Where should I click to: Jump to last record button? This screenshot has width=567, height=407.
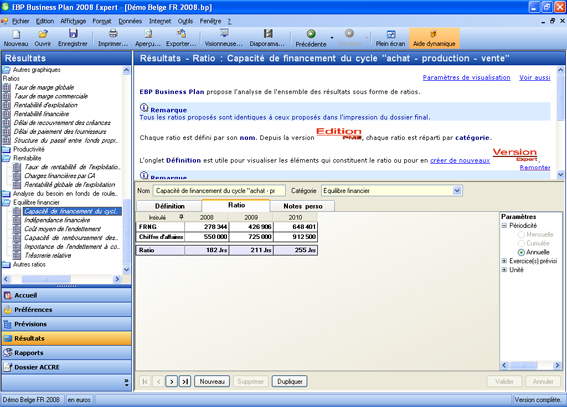185,381
